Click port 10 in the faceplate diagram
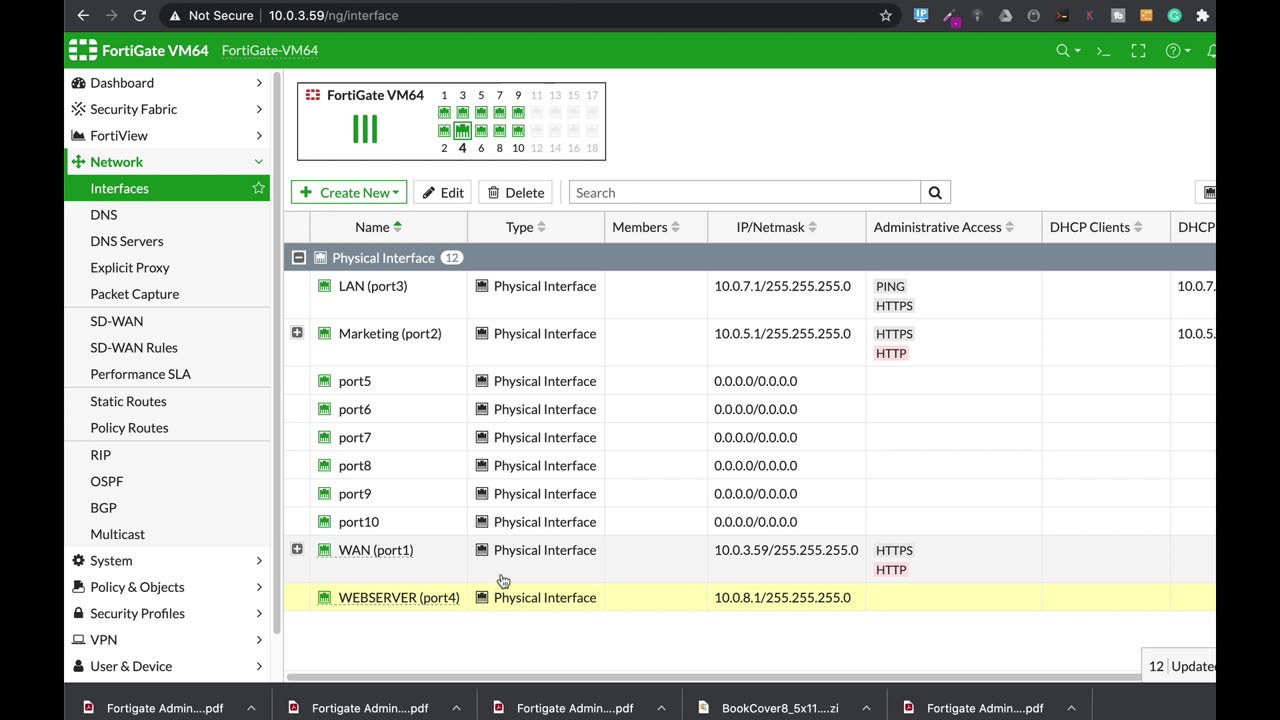 pos(518,130)
